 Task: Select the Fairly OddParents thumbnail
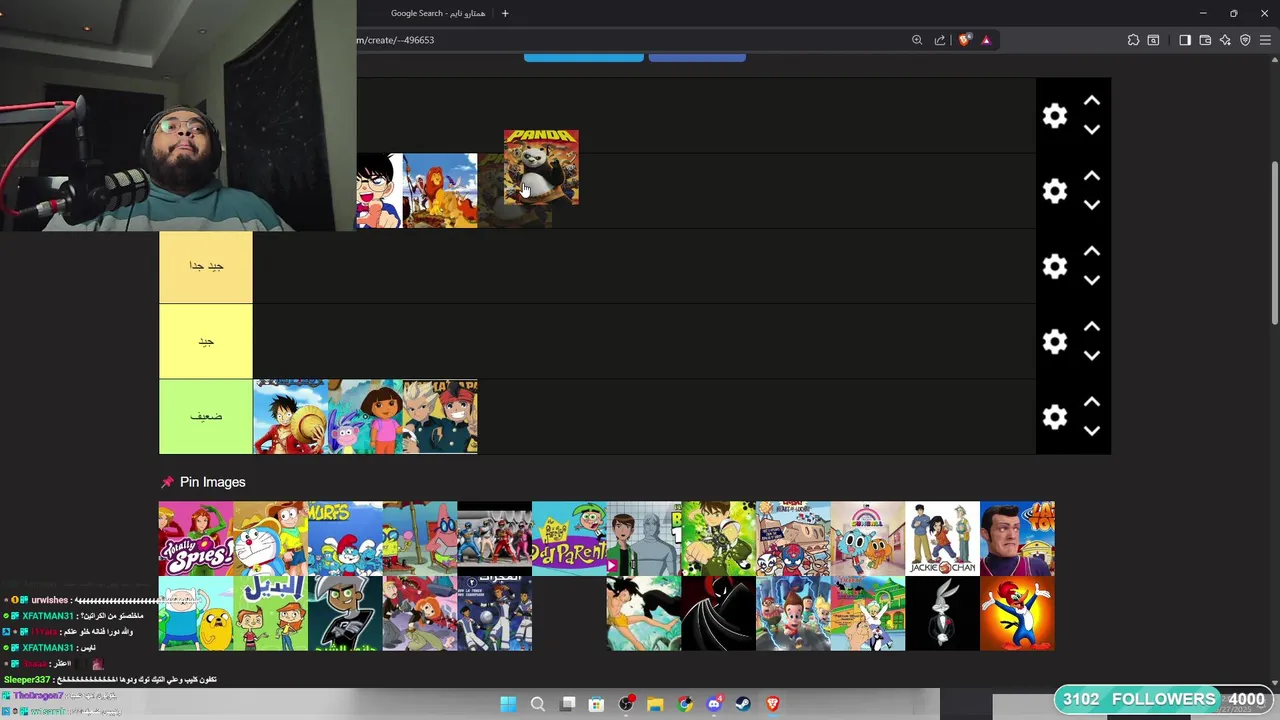click(569, 539)
